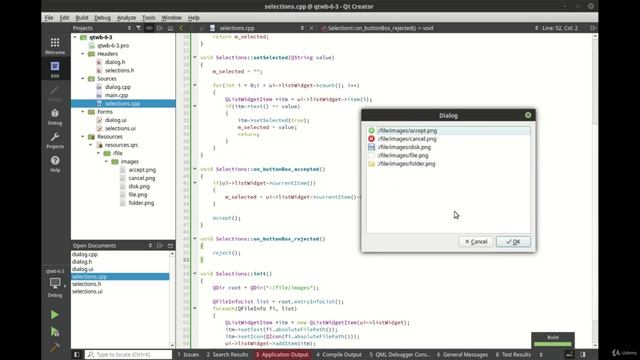Open the Window menu
This screenshot has width=640, height=360.
tap(171, 18)
